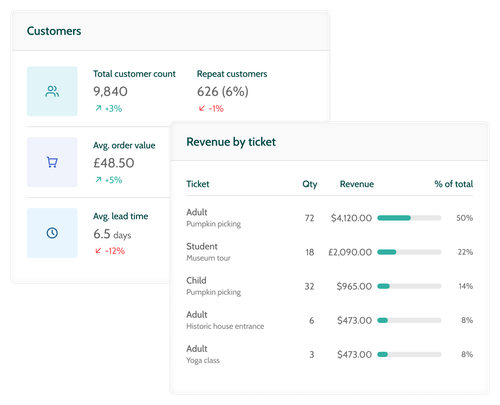The image size is (500, 405).
Task: Click the Avg. lead time label
Action: tap(120, 216)
